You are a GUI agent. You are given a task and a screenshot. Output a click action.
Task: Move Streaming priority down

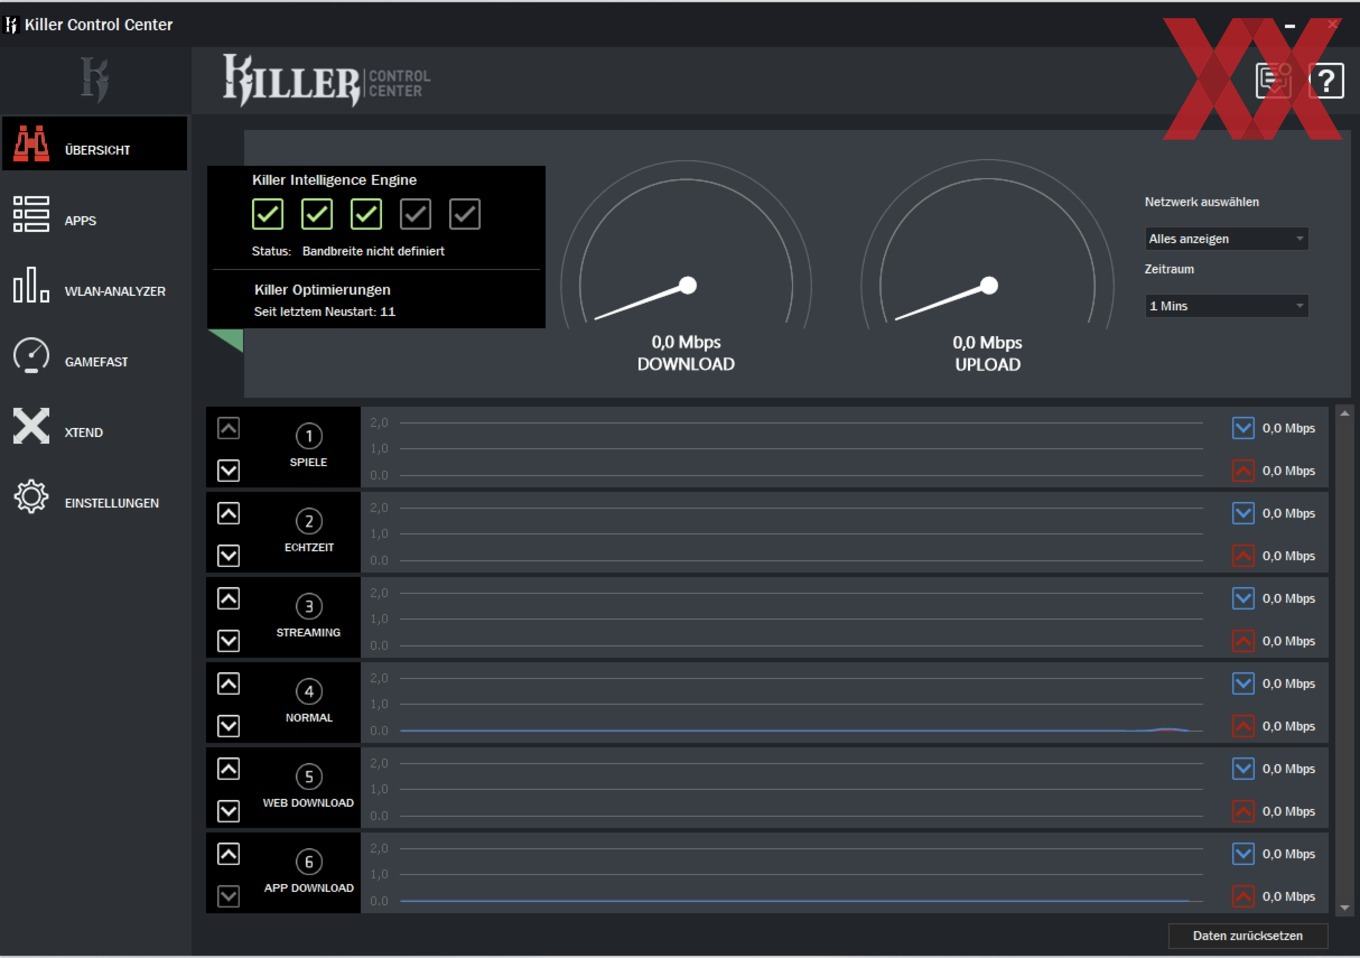point(228,640)
